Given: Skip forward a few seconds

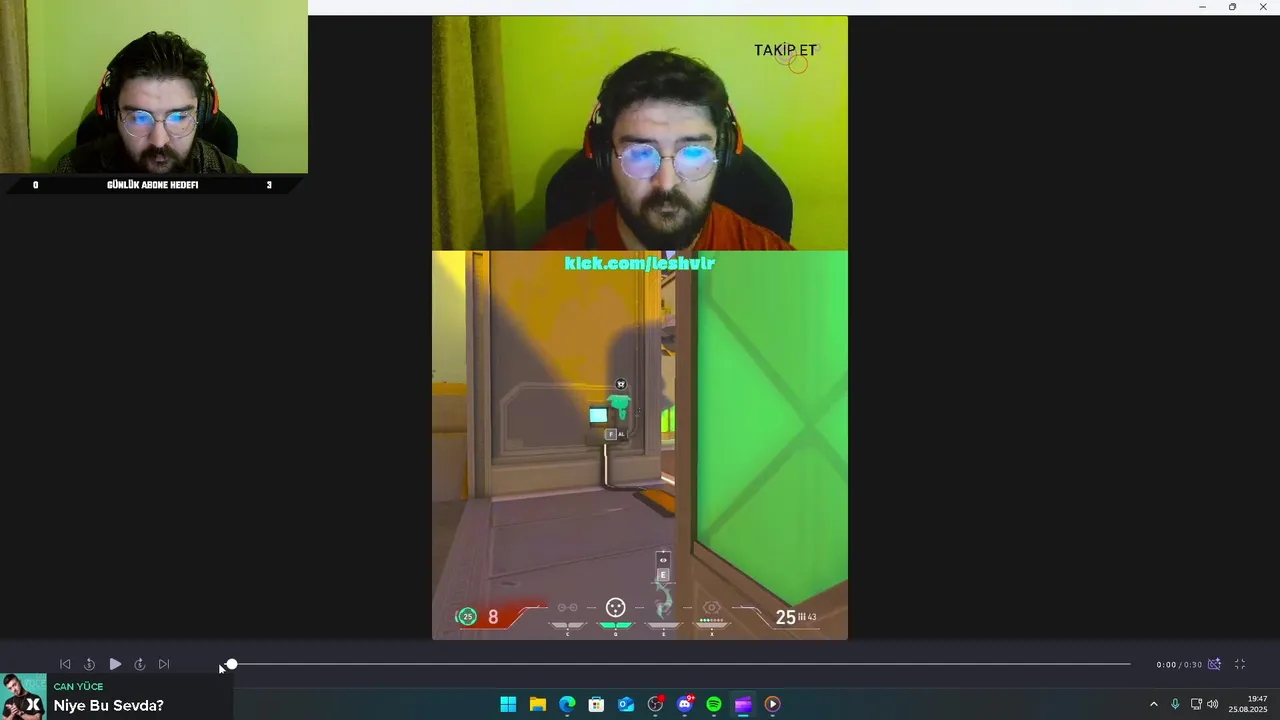Looking at the screenshot, I should [140, 664].
